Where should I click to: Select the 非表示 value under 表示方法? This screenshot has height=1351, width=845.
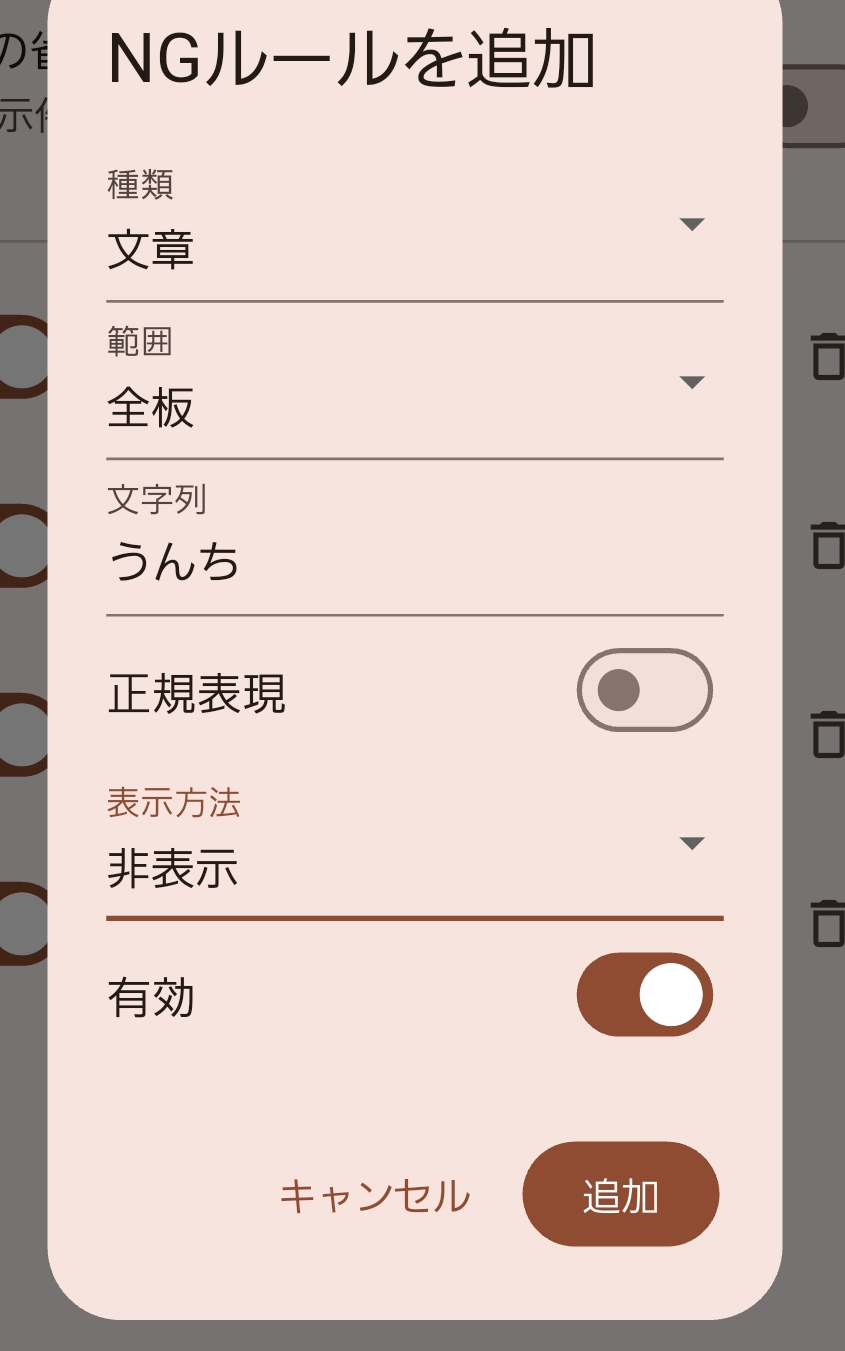173,869
